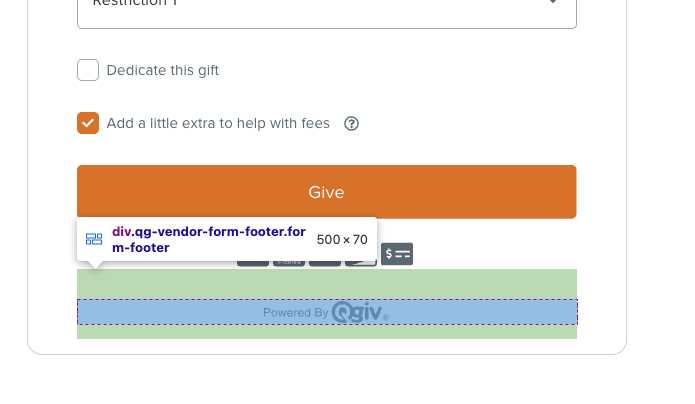This screenshot has width=695, height=404.
Task: Click the 'Add a little extra' label text
Action: pyautogui.click(x=218, y=123)
